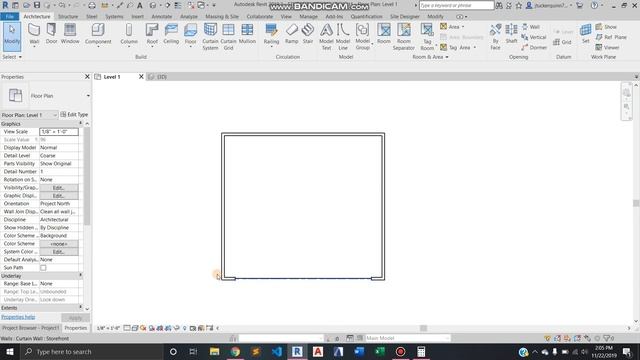The width and height of the screenshot is (640, 360).
Task: Click the Windows taskbar search box
Action: click(92, 352)
